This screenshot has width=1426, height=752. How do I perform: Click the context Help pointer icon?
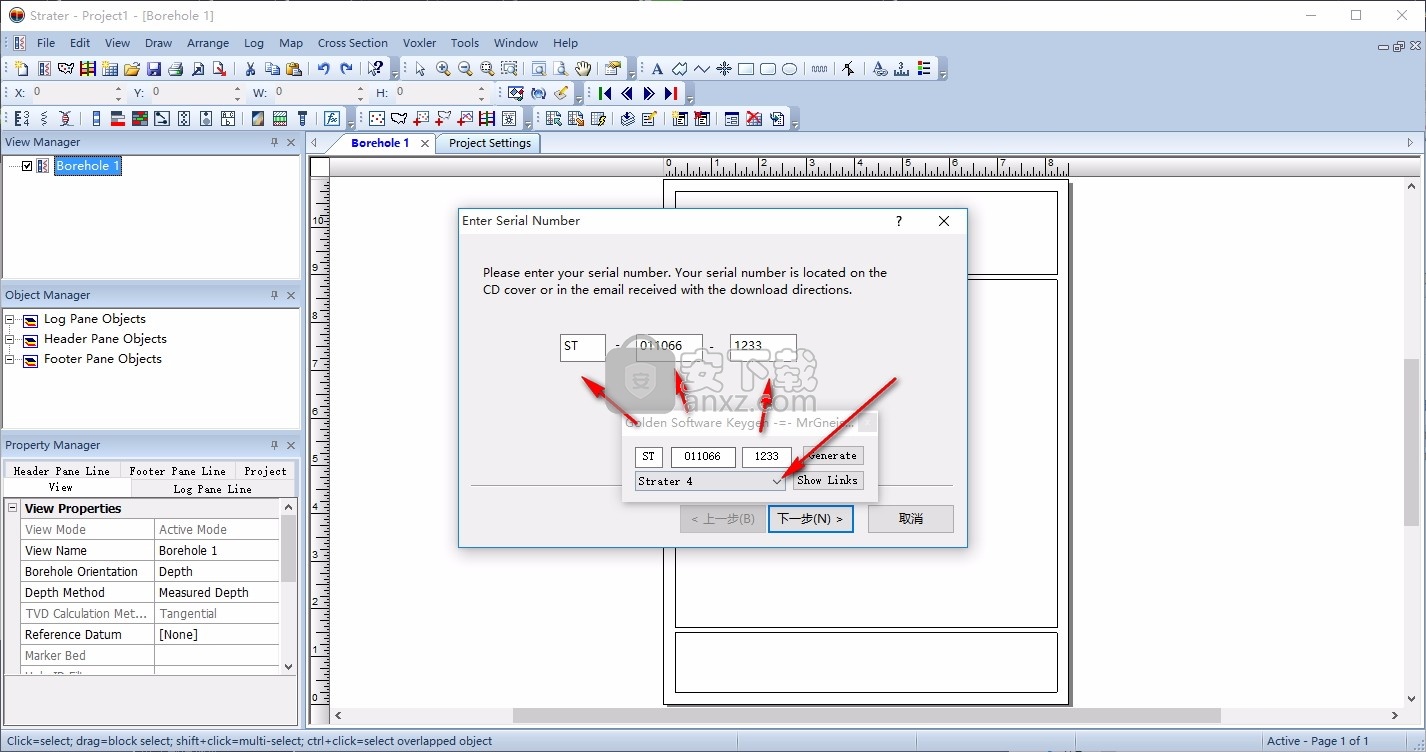(376, 69)
